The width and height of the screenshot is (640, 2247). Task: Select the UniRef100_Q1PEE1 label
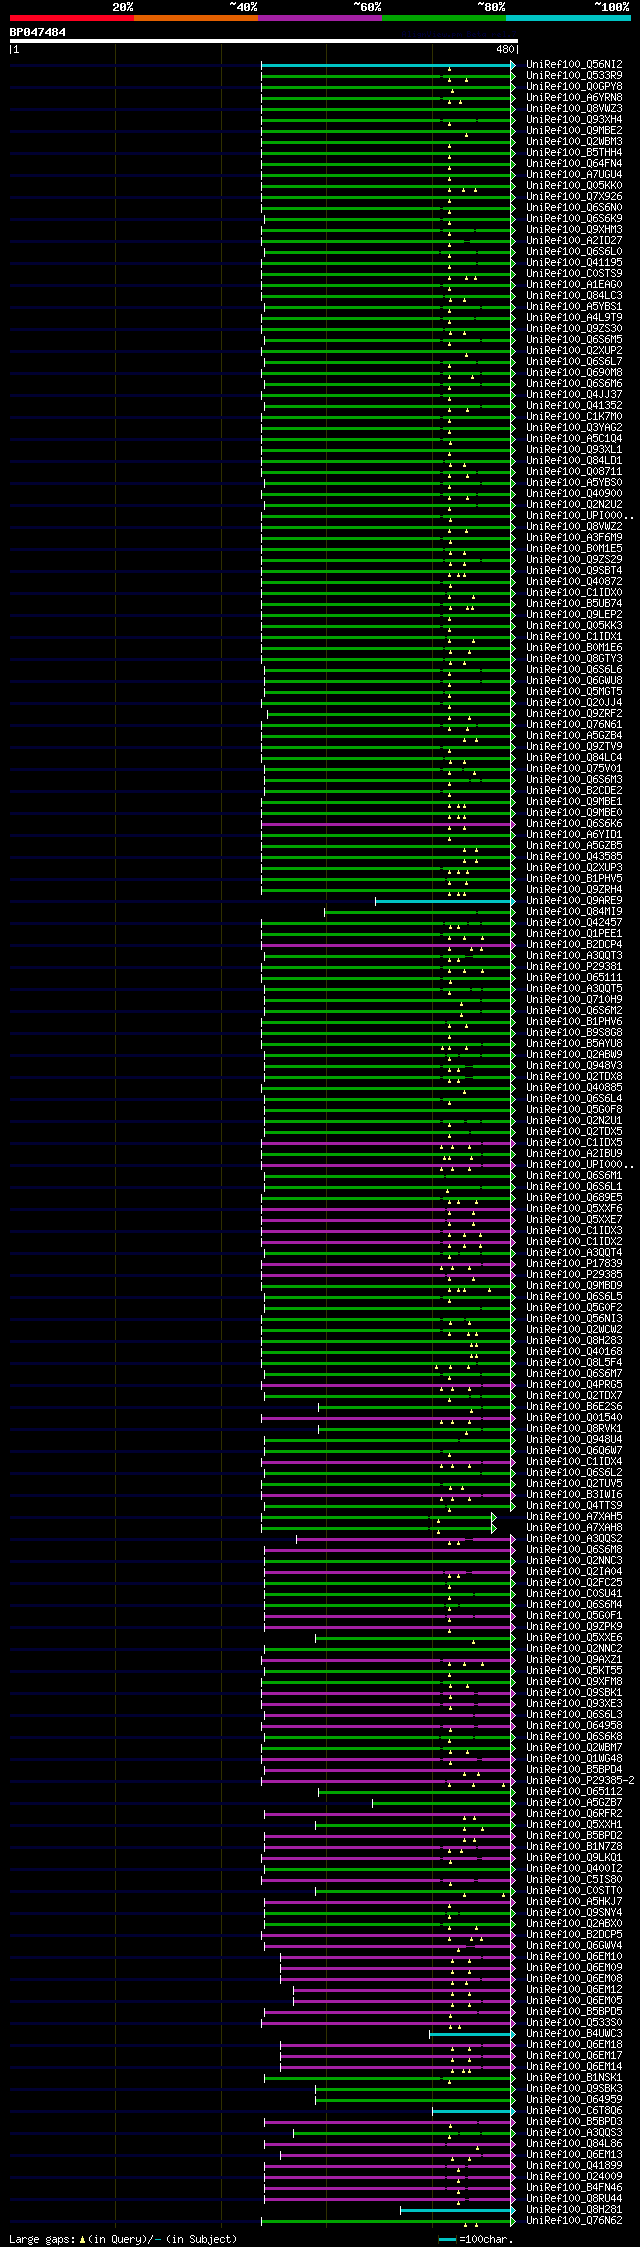pyautogui.click(x=574, y=933)
